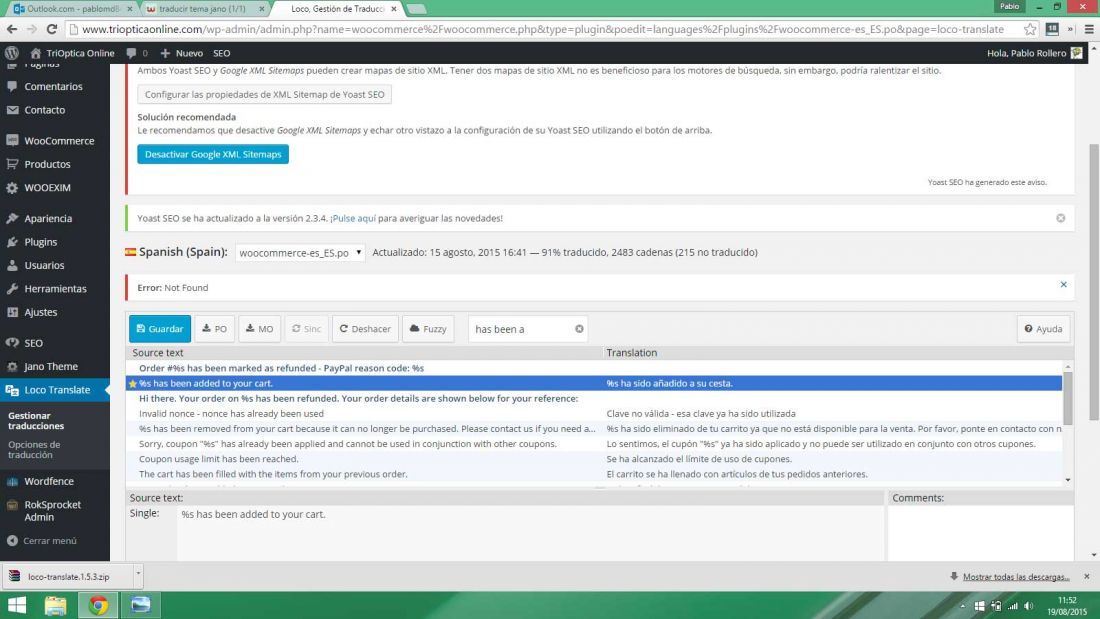
Task: Click the Guardar save button
Action: point(160,329)
